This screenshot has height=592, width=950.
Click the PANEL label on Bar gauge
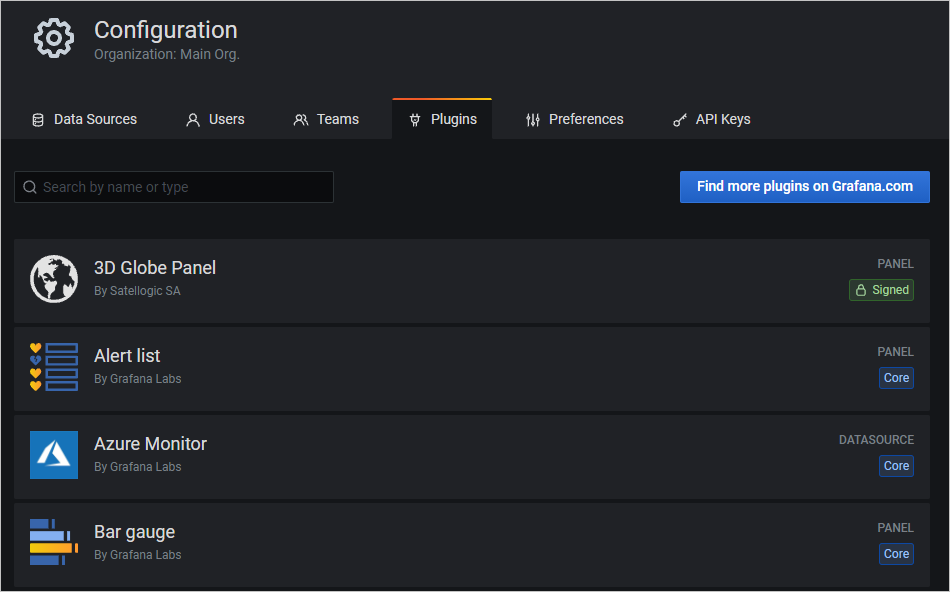click(895, 528)
